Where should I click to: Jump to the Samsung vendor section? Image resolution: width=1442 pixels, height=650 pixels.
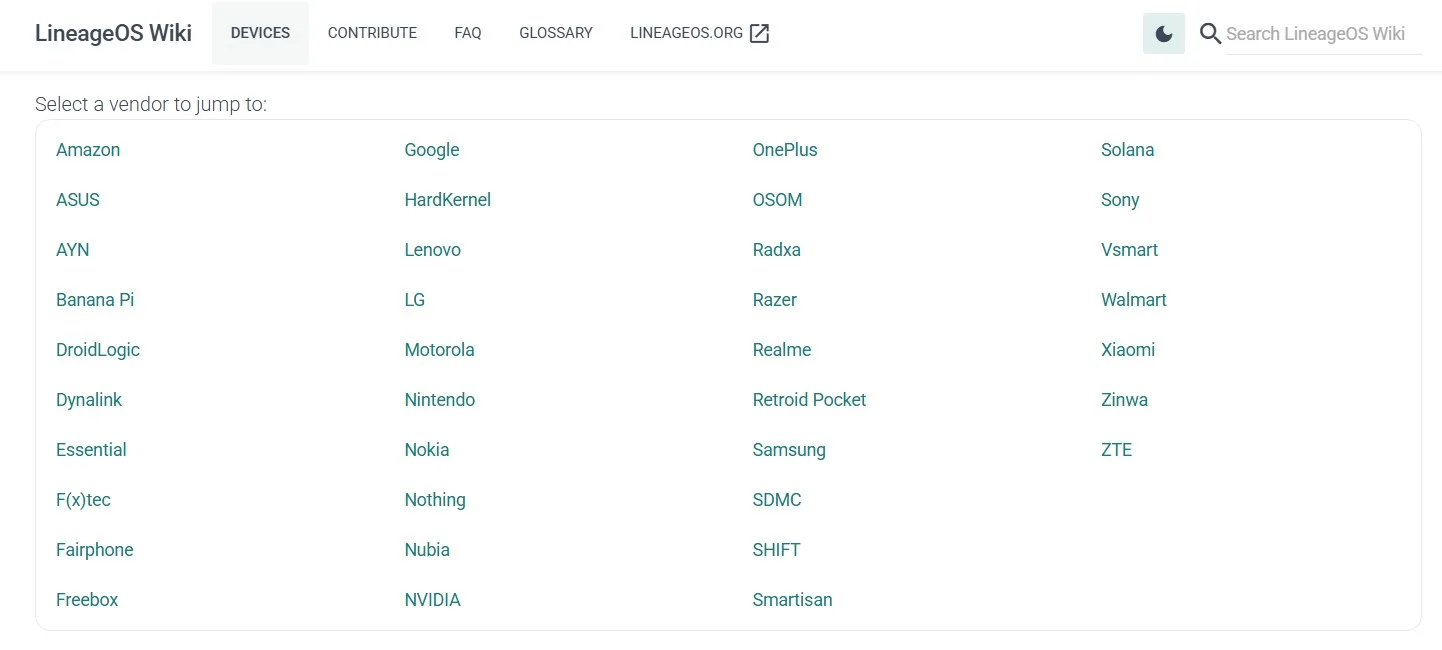point(789,450)
